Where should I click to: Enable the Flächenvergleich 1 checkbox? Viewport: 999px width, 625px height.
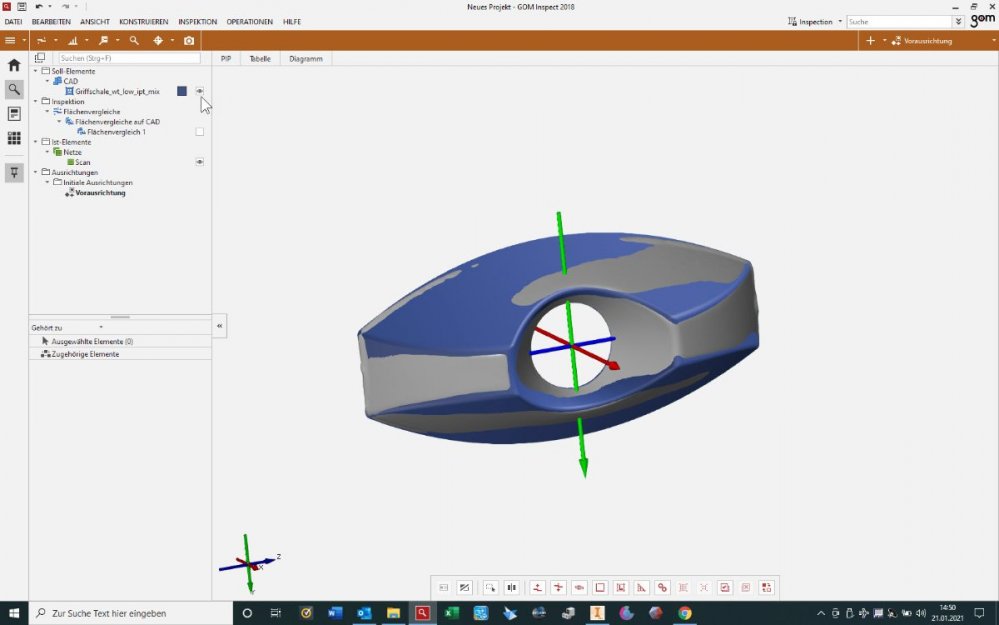coord(200,132)
